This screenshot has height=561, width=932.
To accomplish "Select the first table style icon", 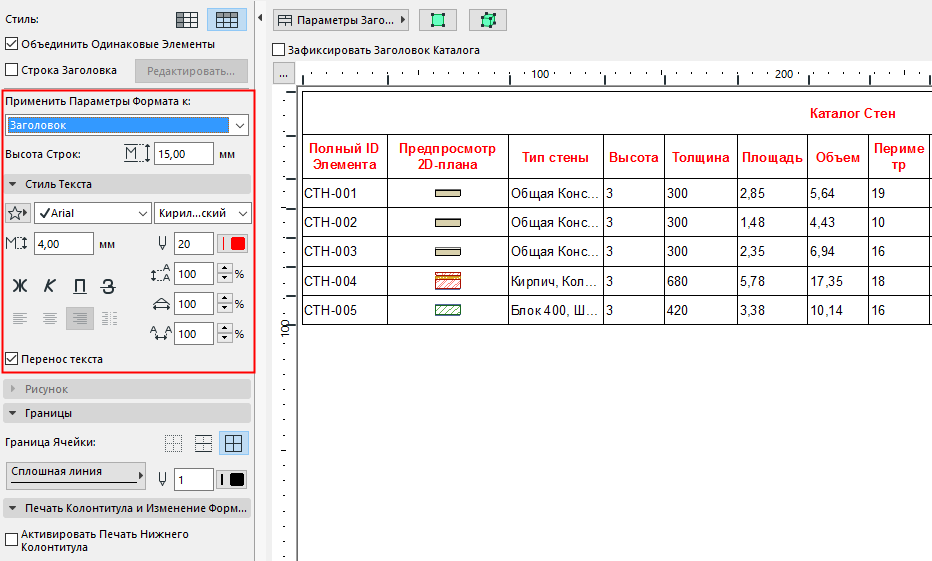I will (x=187, y=20).
